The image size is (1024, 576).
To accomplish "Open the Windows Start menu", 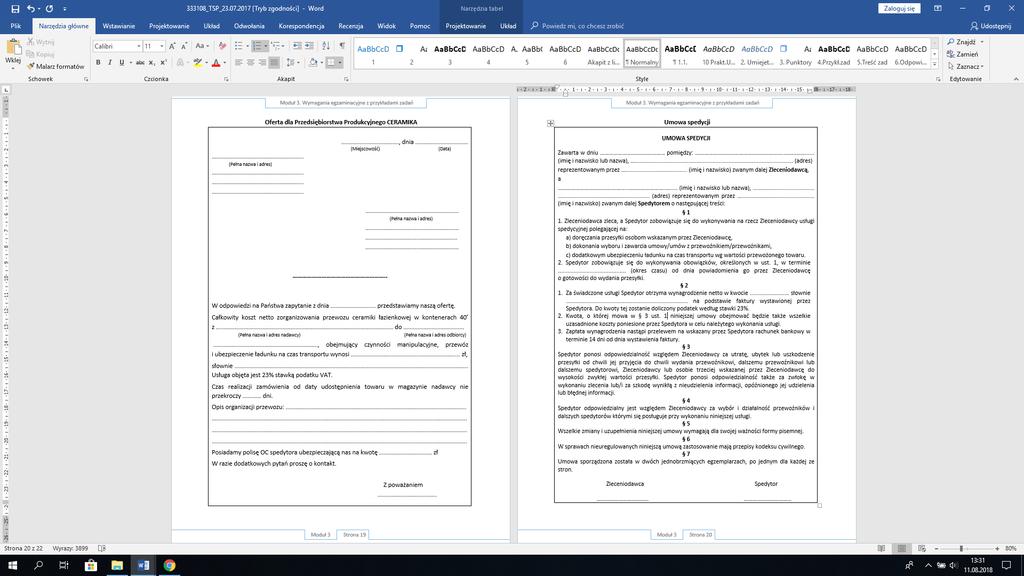I will click(12, 566).
